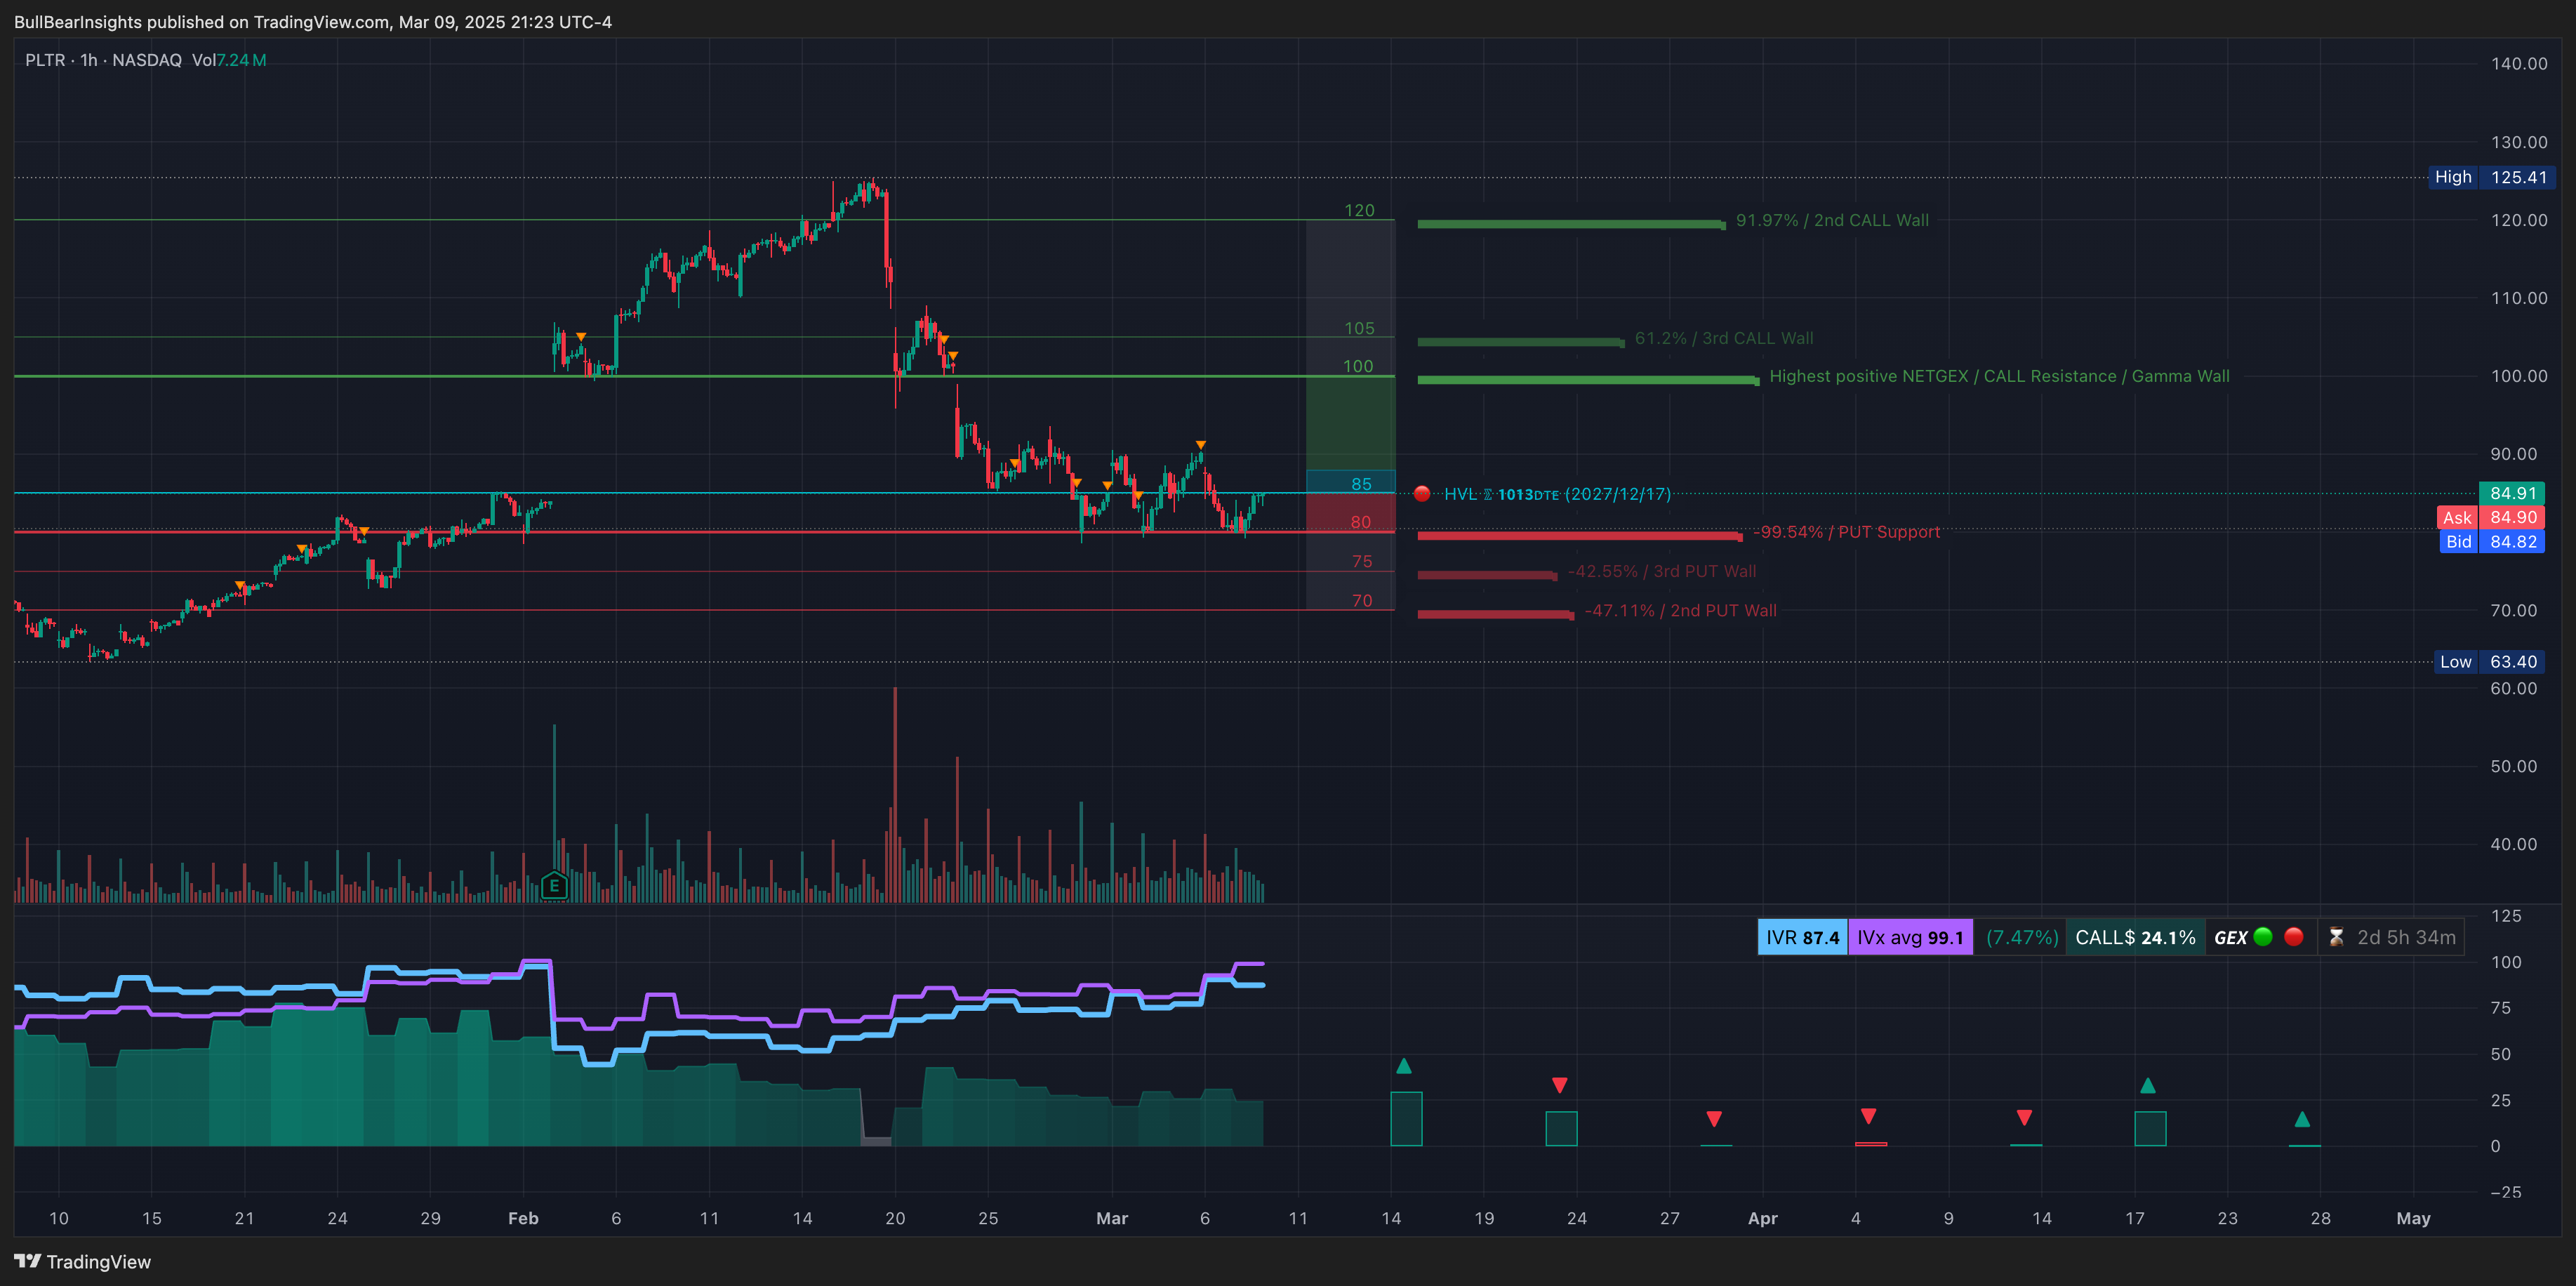Click the orange triangle above the March 6 peak
Viewport: 2576px width, 1286px height.
click(1201, 445)
